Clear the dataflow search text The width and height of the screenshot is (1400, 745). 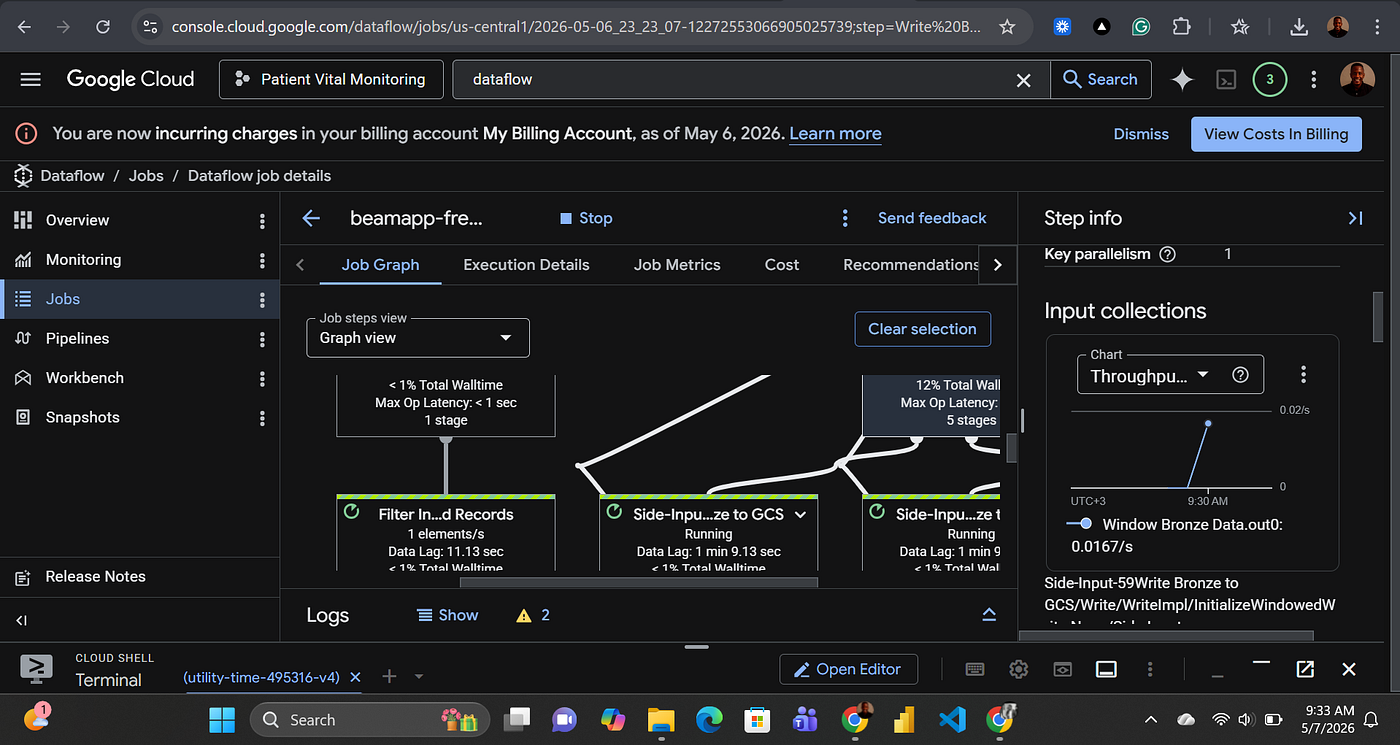(x=1023, y=80)
